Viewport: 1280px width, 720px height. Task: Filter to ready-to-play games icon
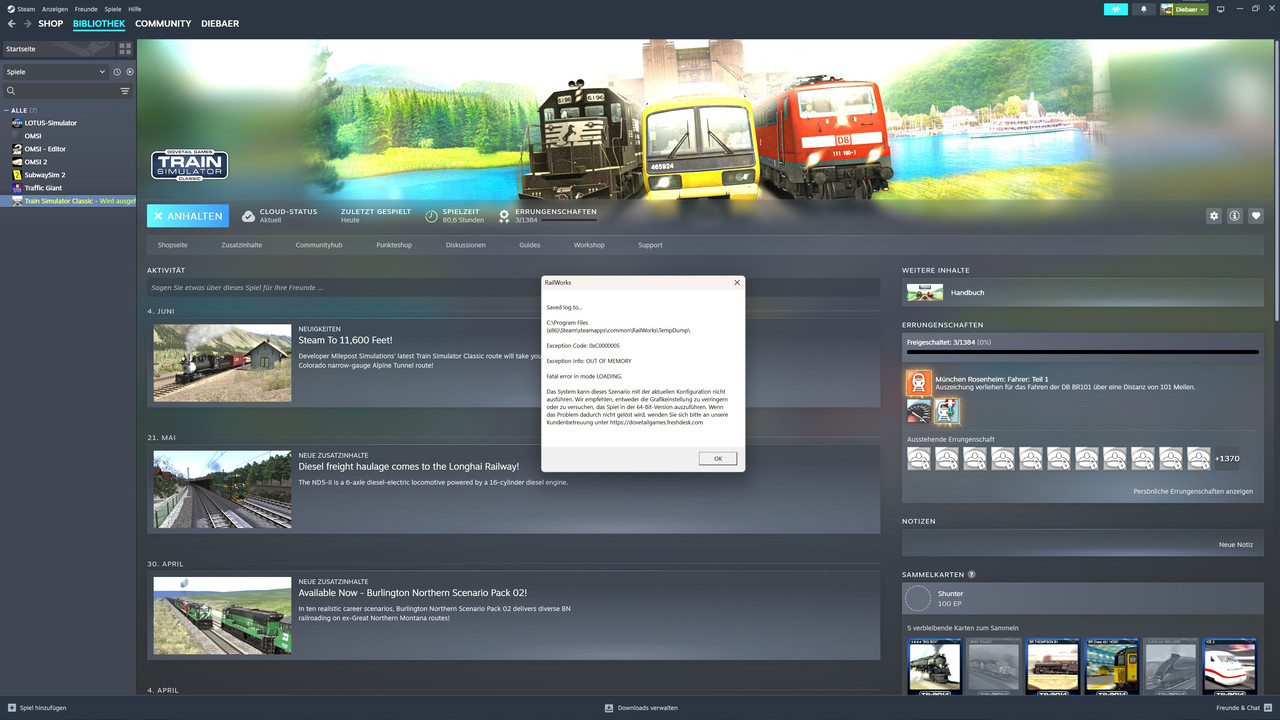tap(130, 72)
